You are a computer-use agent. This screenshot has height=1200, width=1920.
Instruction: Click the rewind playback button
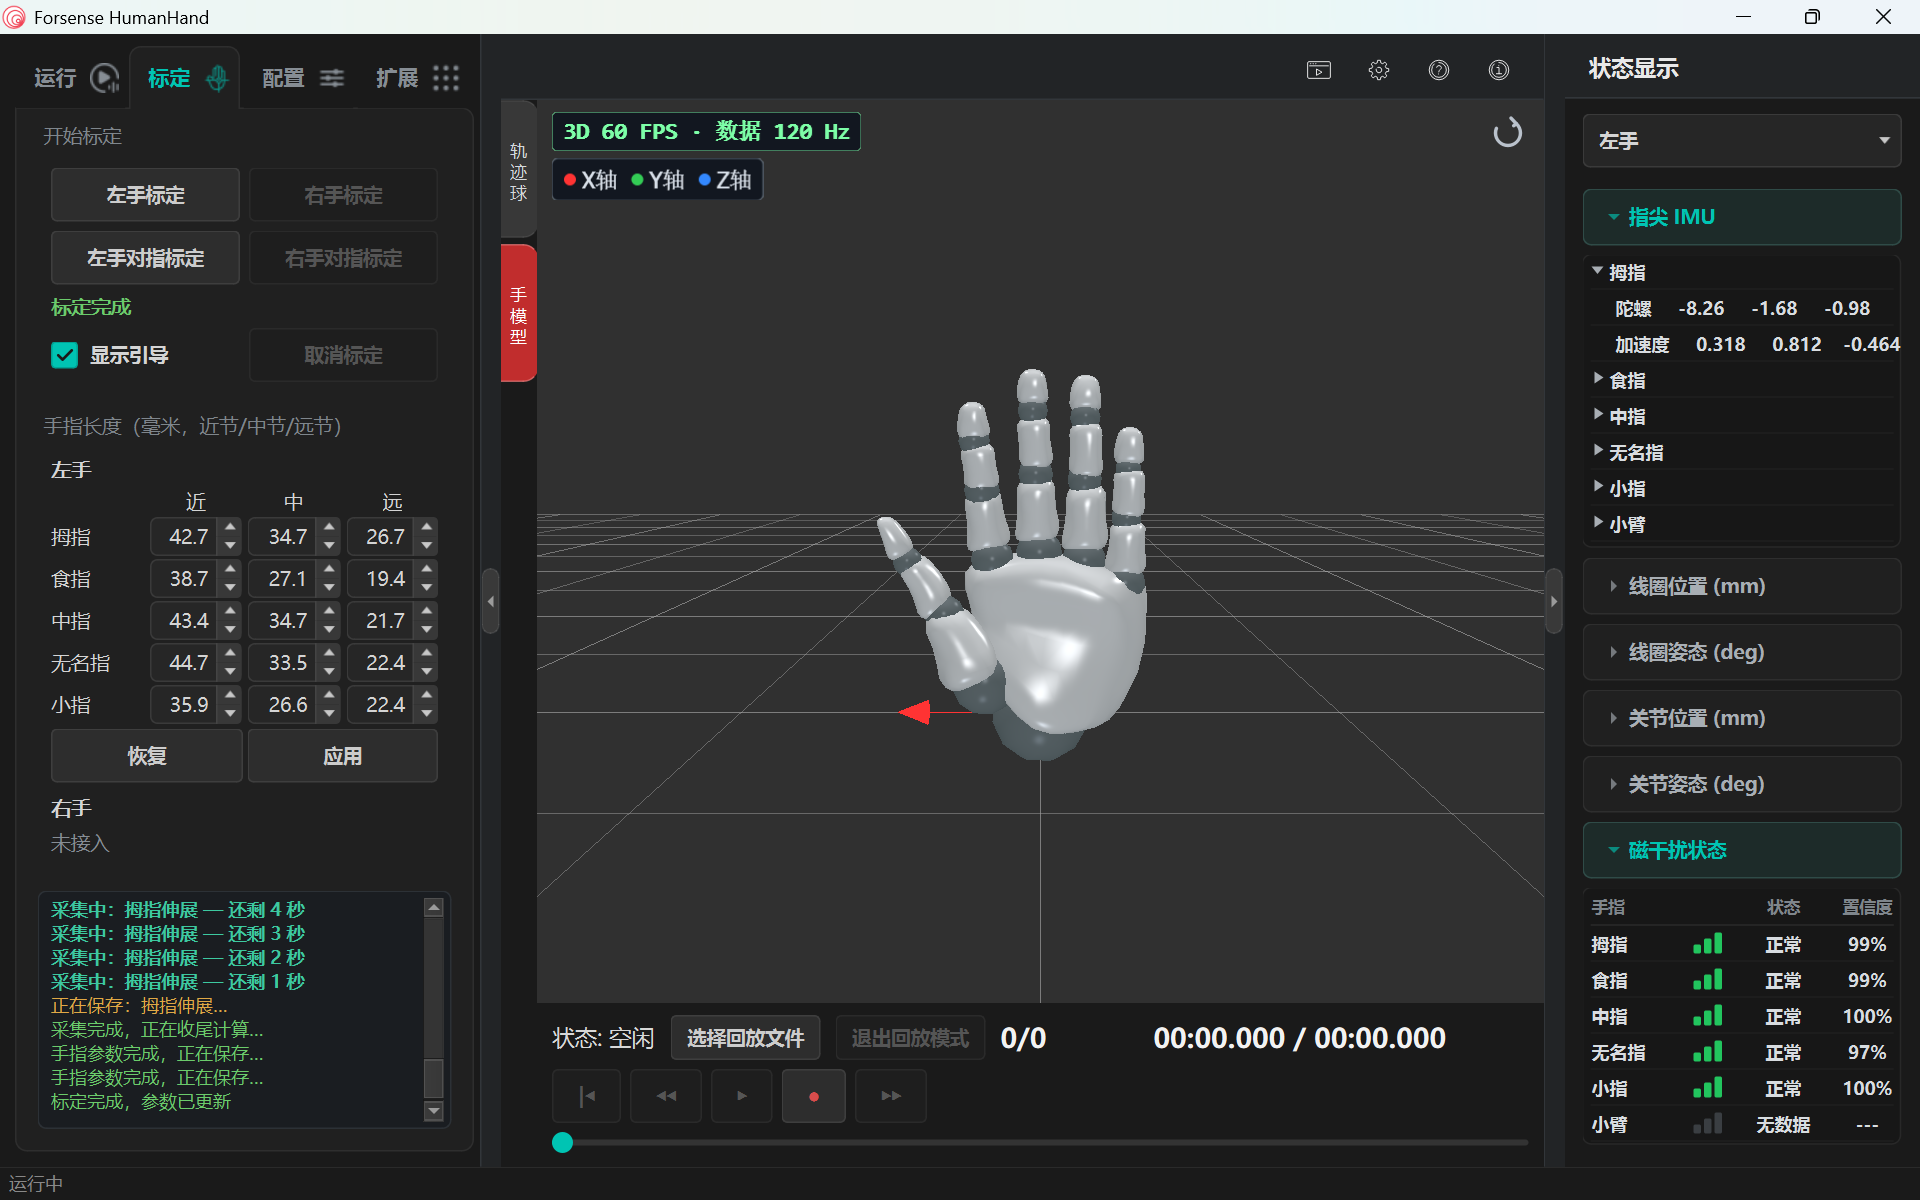click(x=666, y=1096)
